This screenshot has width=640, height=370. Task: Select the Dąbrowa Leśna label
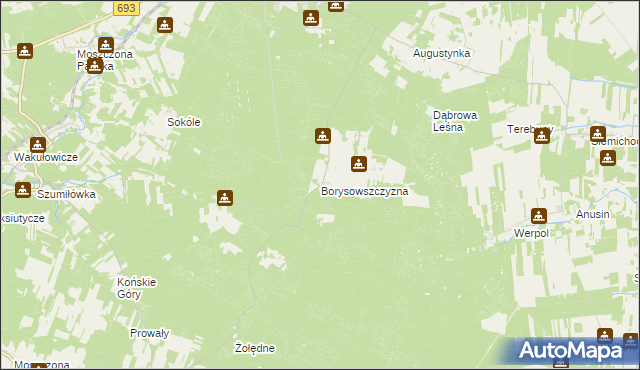coord(455,121)
